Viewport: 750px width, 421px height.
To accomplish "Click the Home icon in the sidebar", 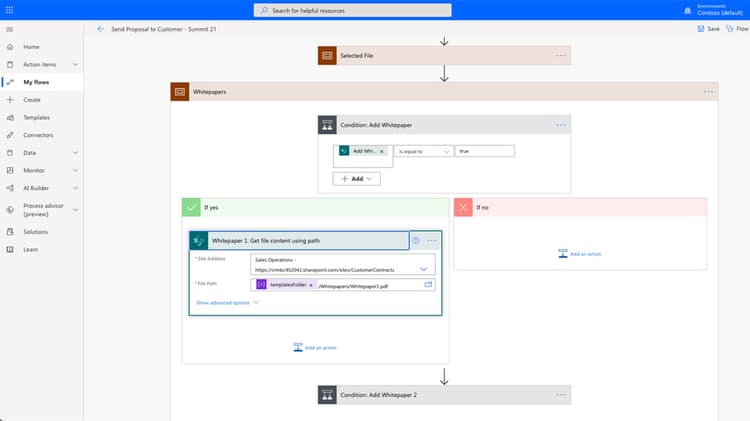I will (x=10, y=47).
